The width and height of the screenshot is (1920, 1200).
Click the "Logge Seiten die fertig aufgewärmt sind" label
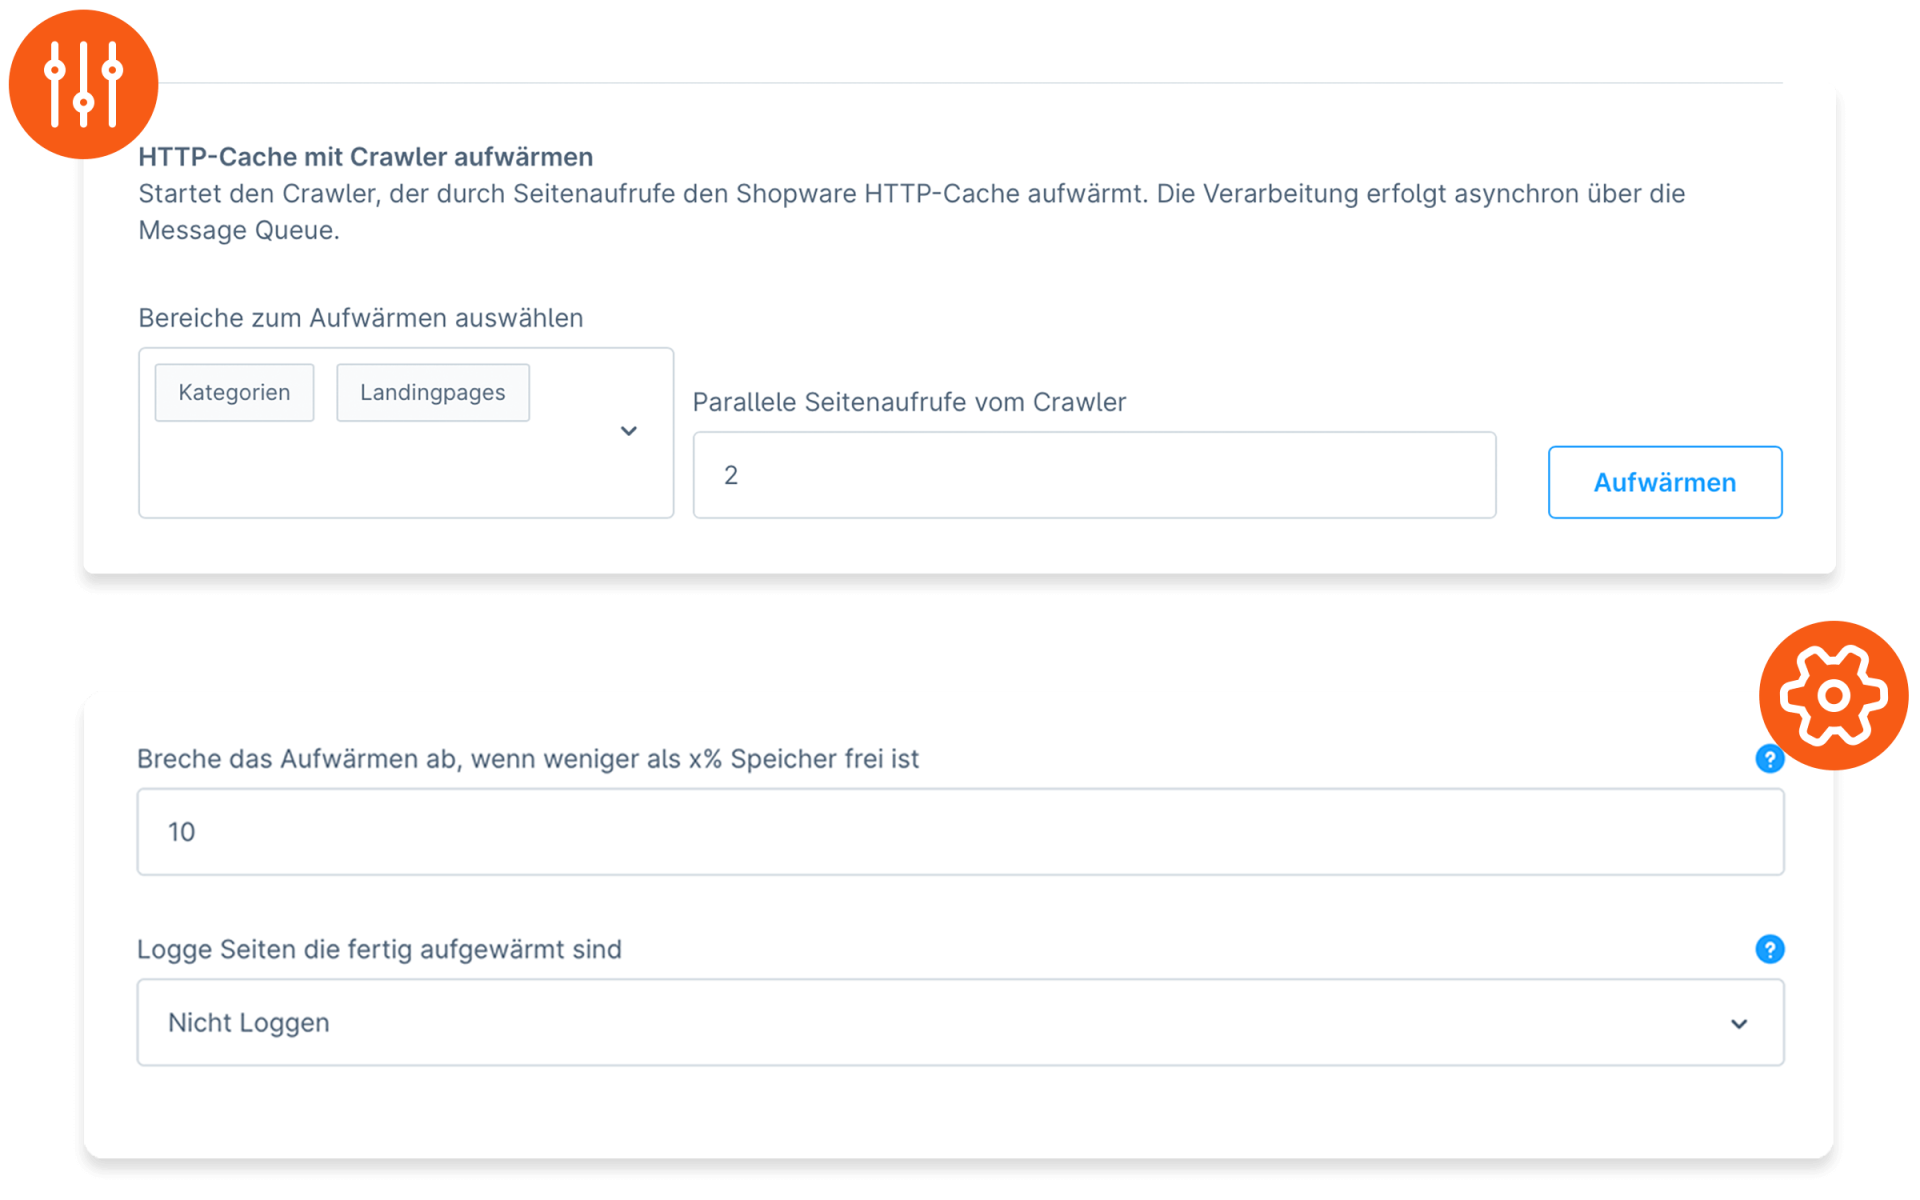tap(378, 949)
